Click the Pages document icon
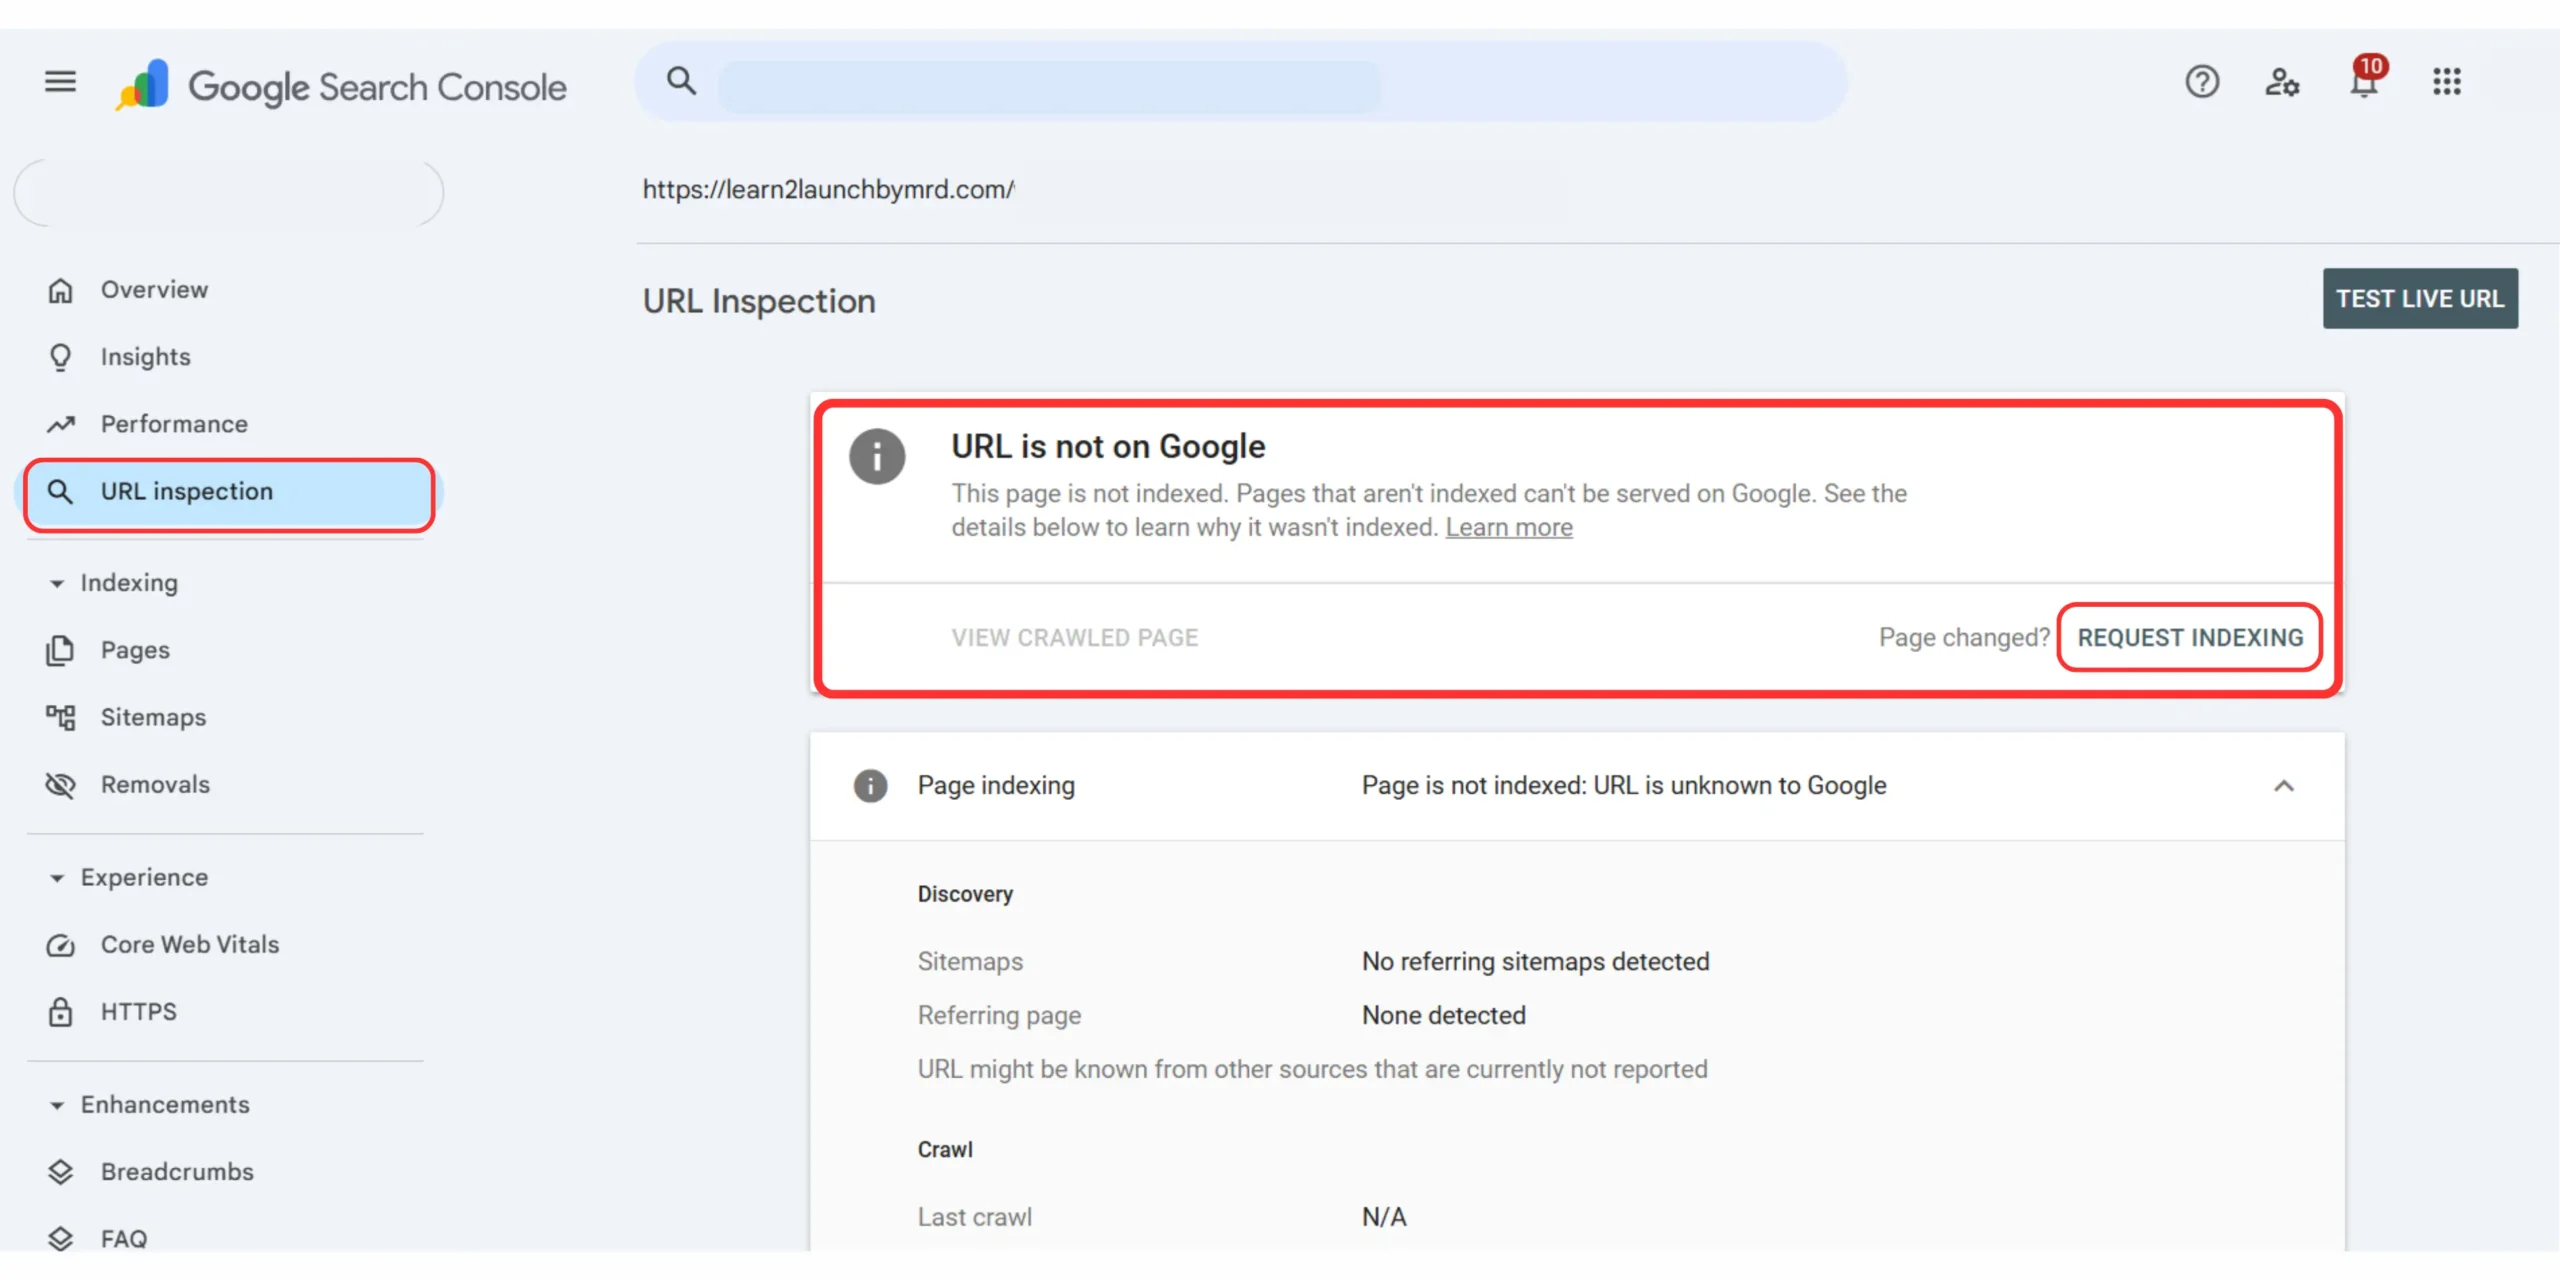This screenshot has height=1280, width=2560. (x=60, y=650)
